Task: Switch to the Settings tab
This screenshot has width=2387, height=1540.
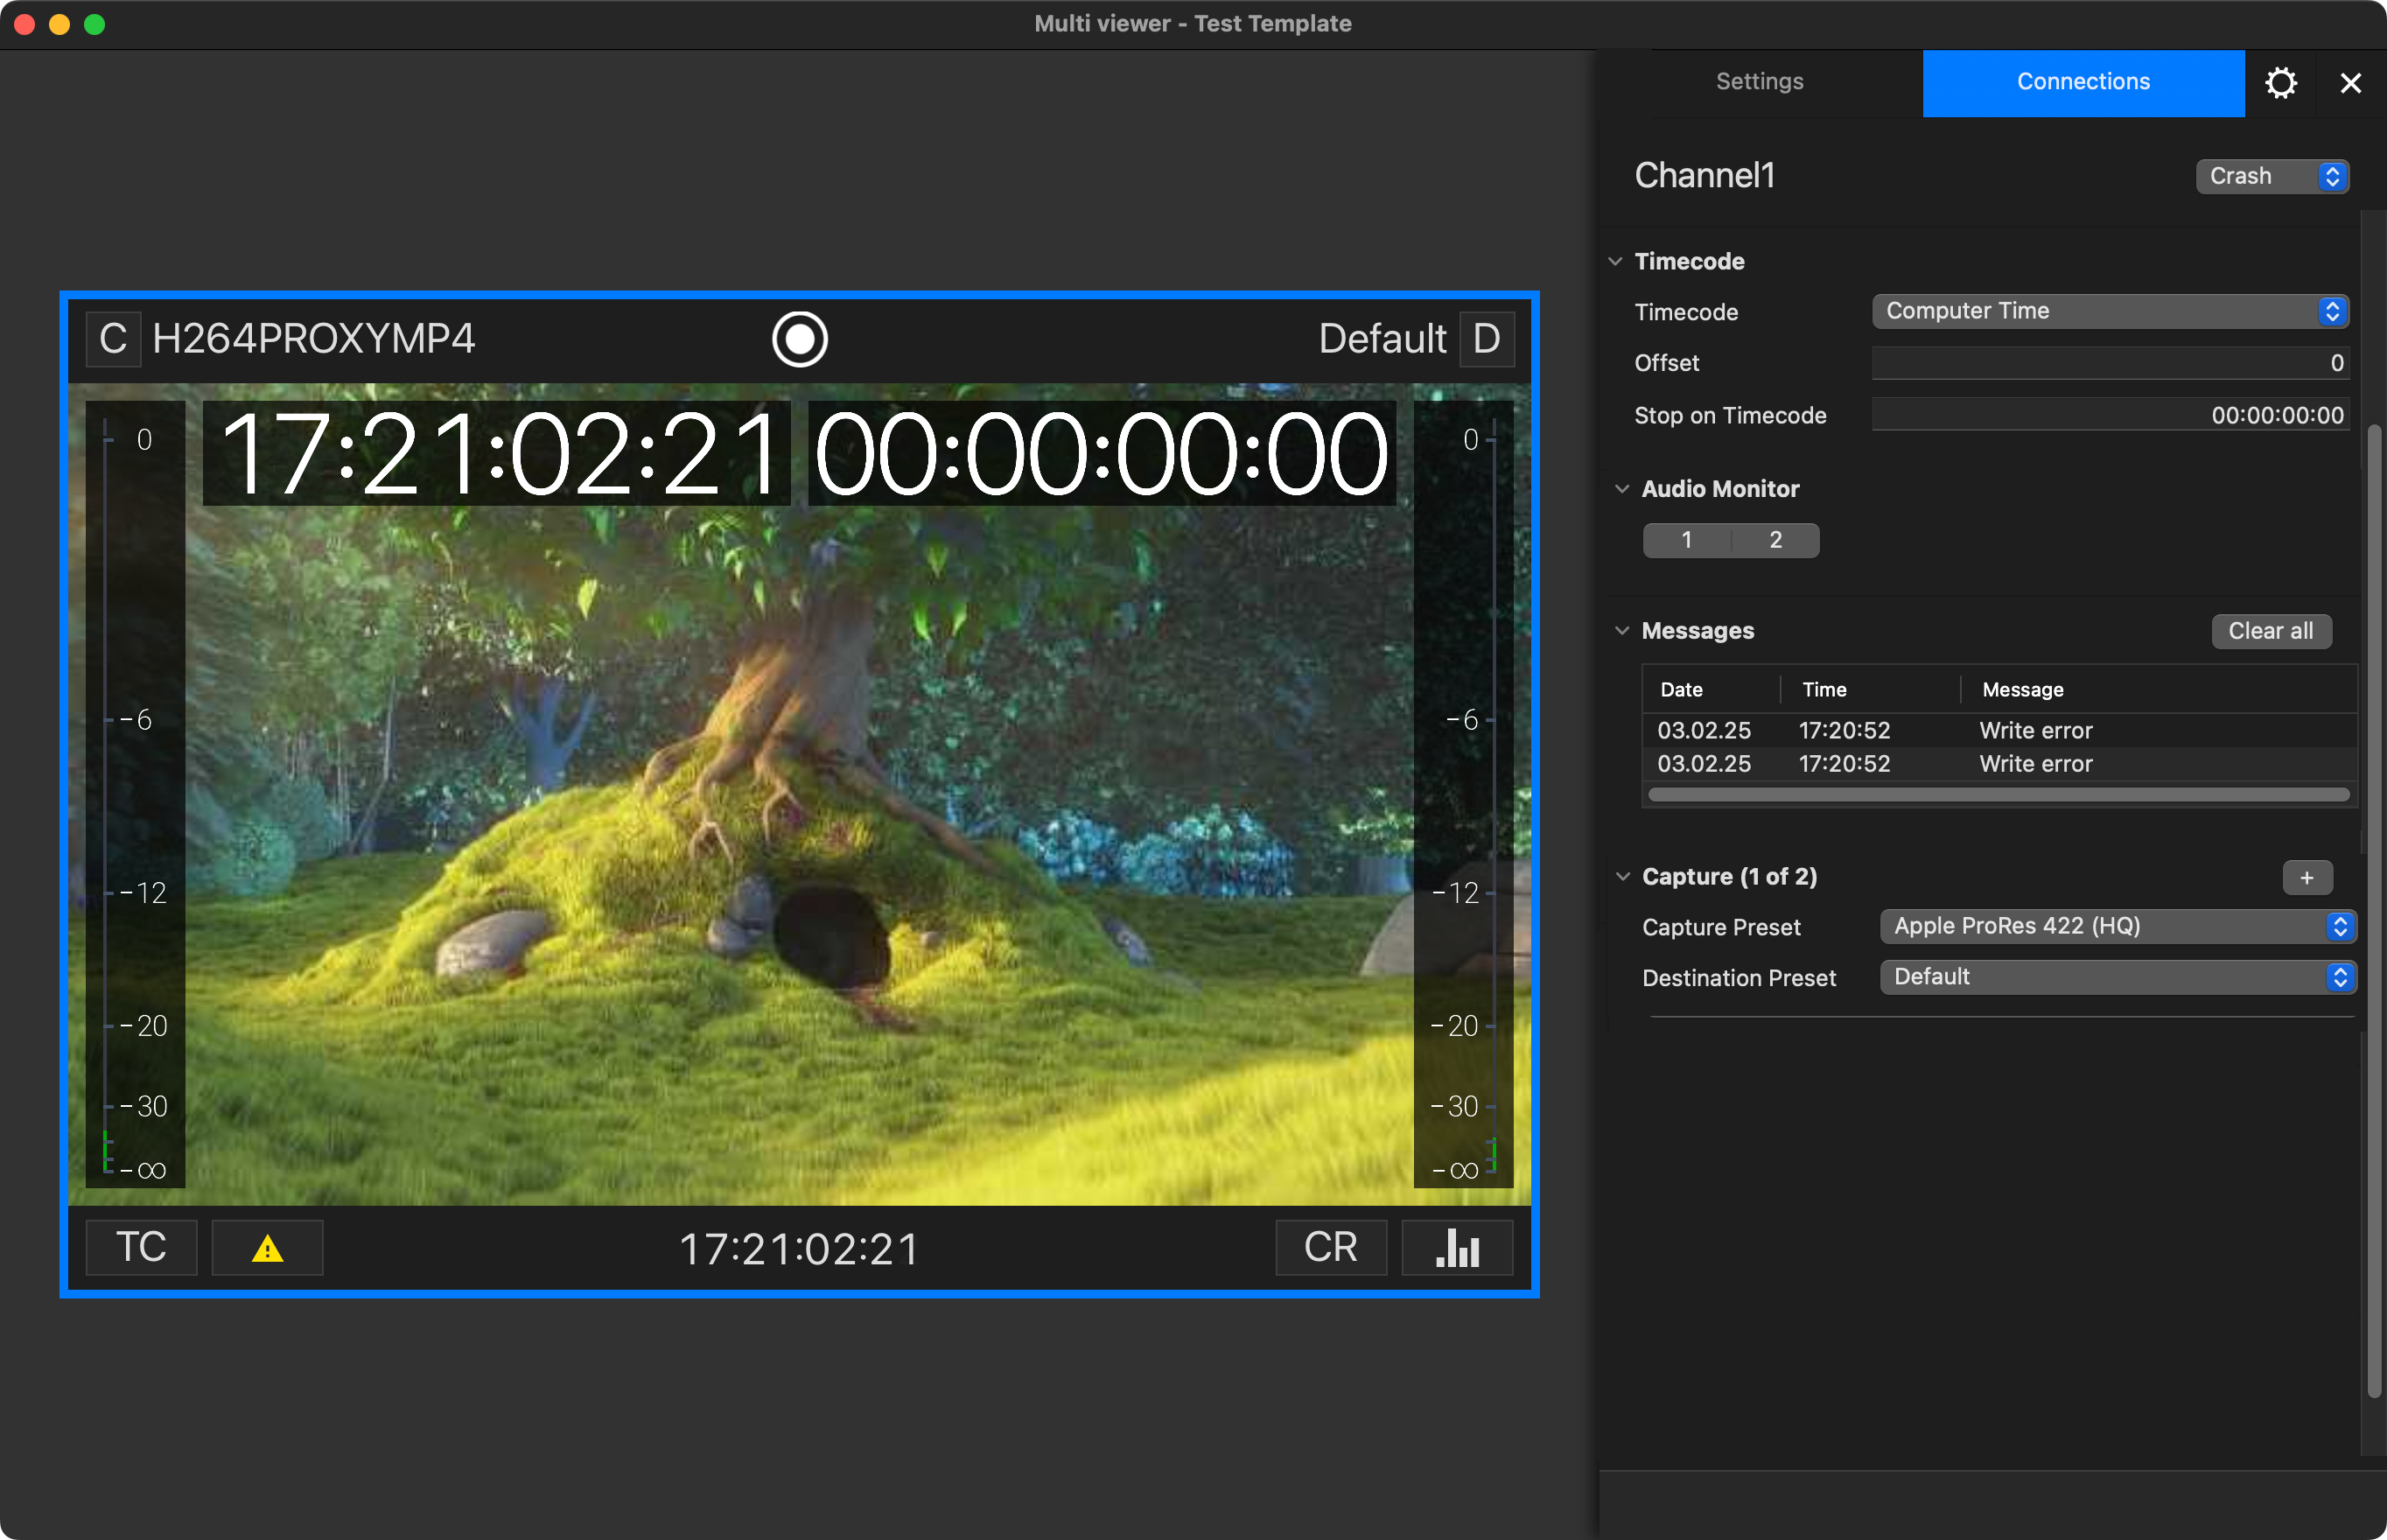Action: pyautogui.click(x=1760, y=82)
